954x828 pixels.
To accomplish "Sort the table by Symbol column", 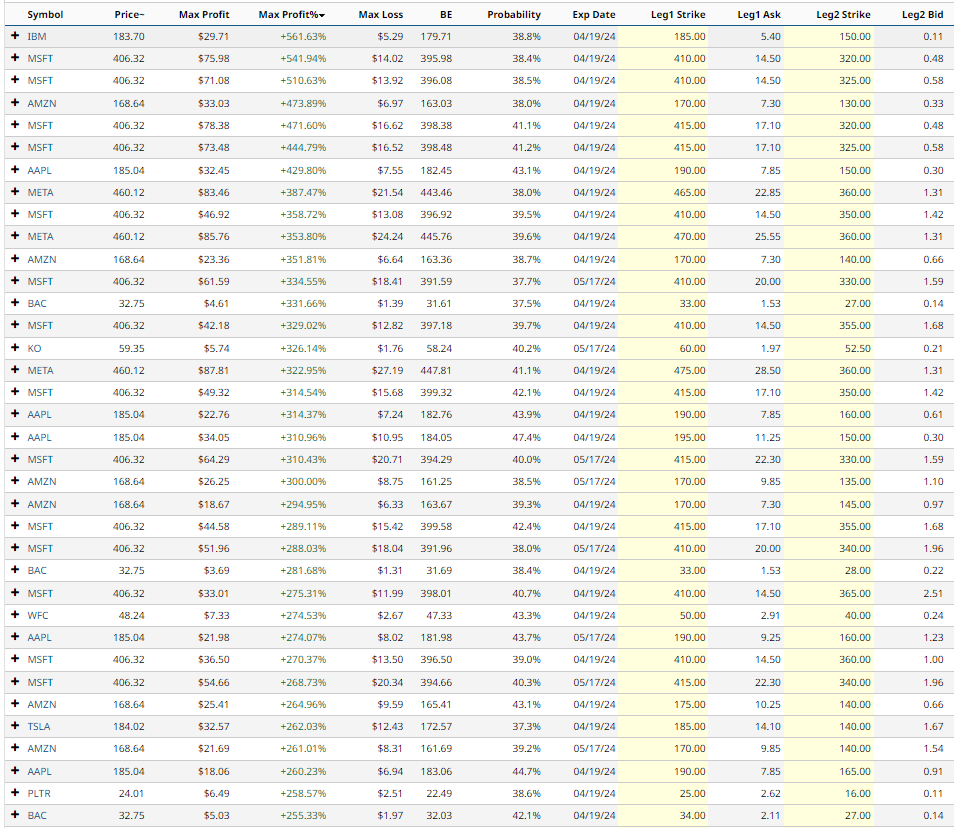I will click(x=45, y=15).
